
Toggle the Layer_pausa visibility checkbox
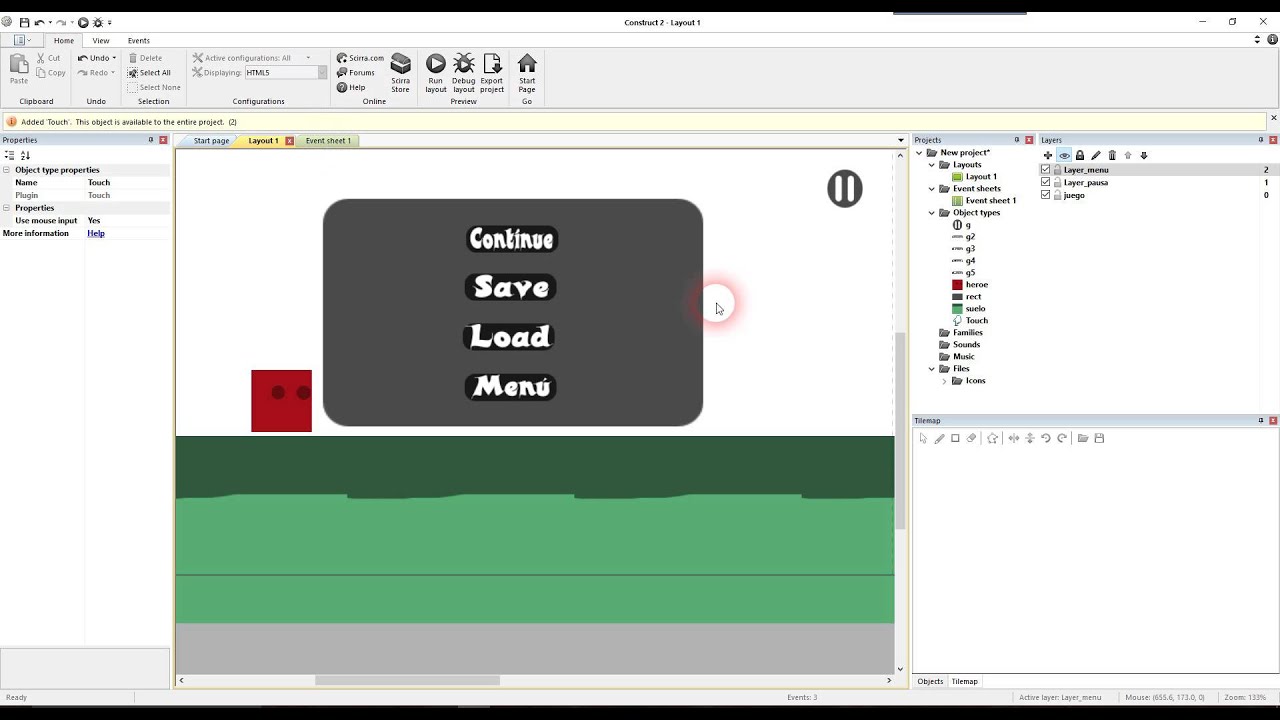coord(1046,183)
